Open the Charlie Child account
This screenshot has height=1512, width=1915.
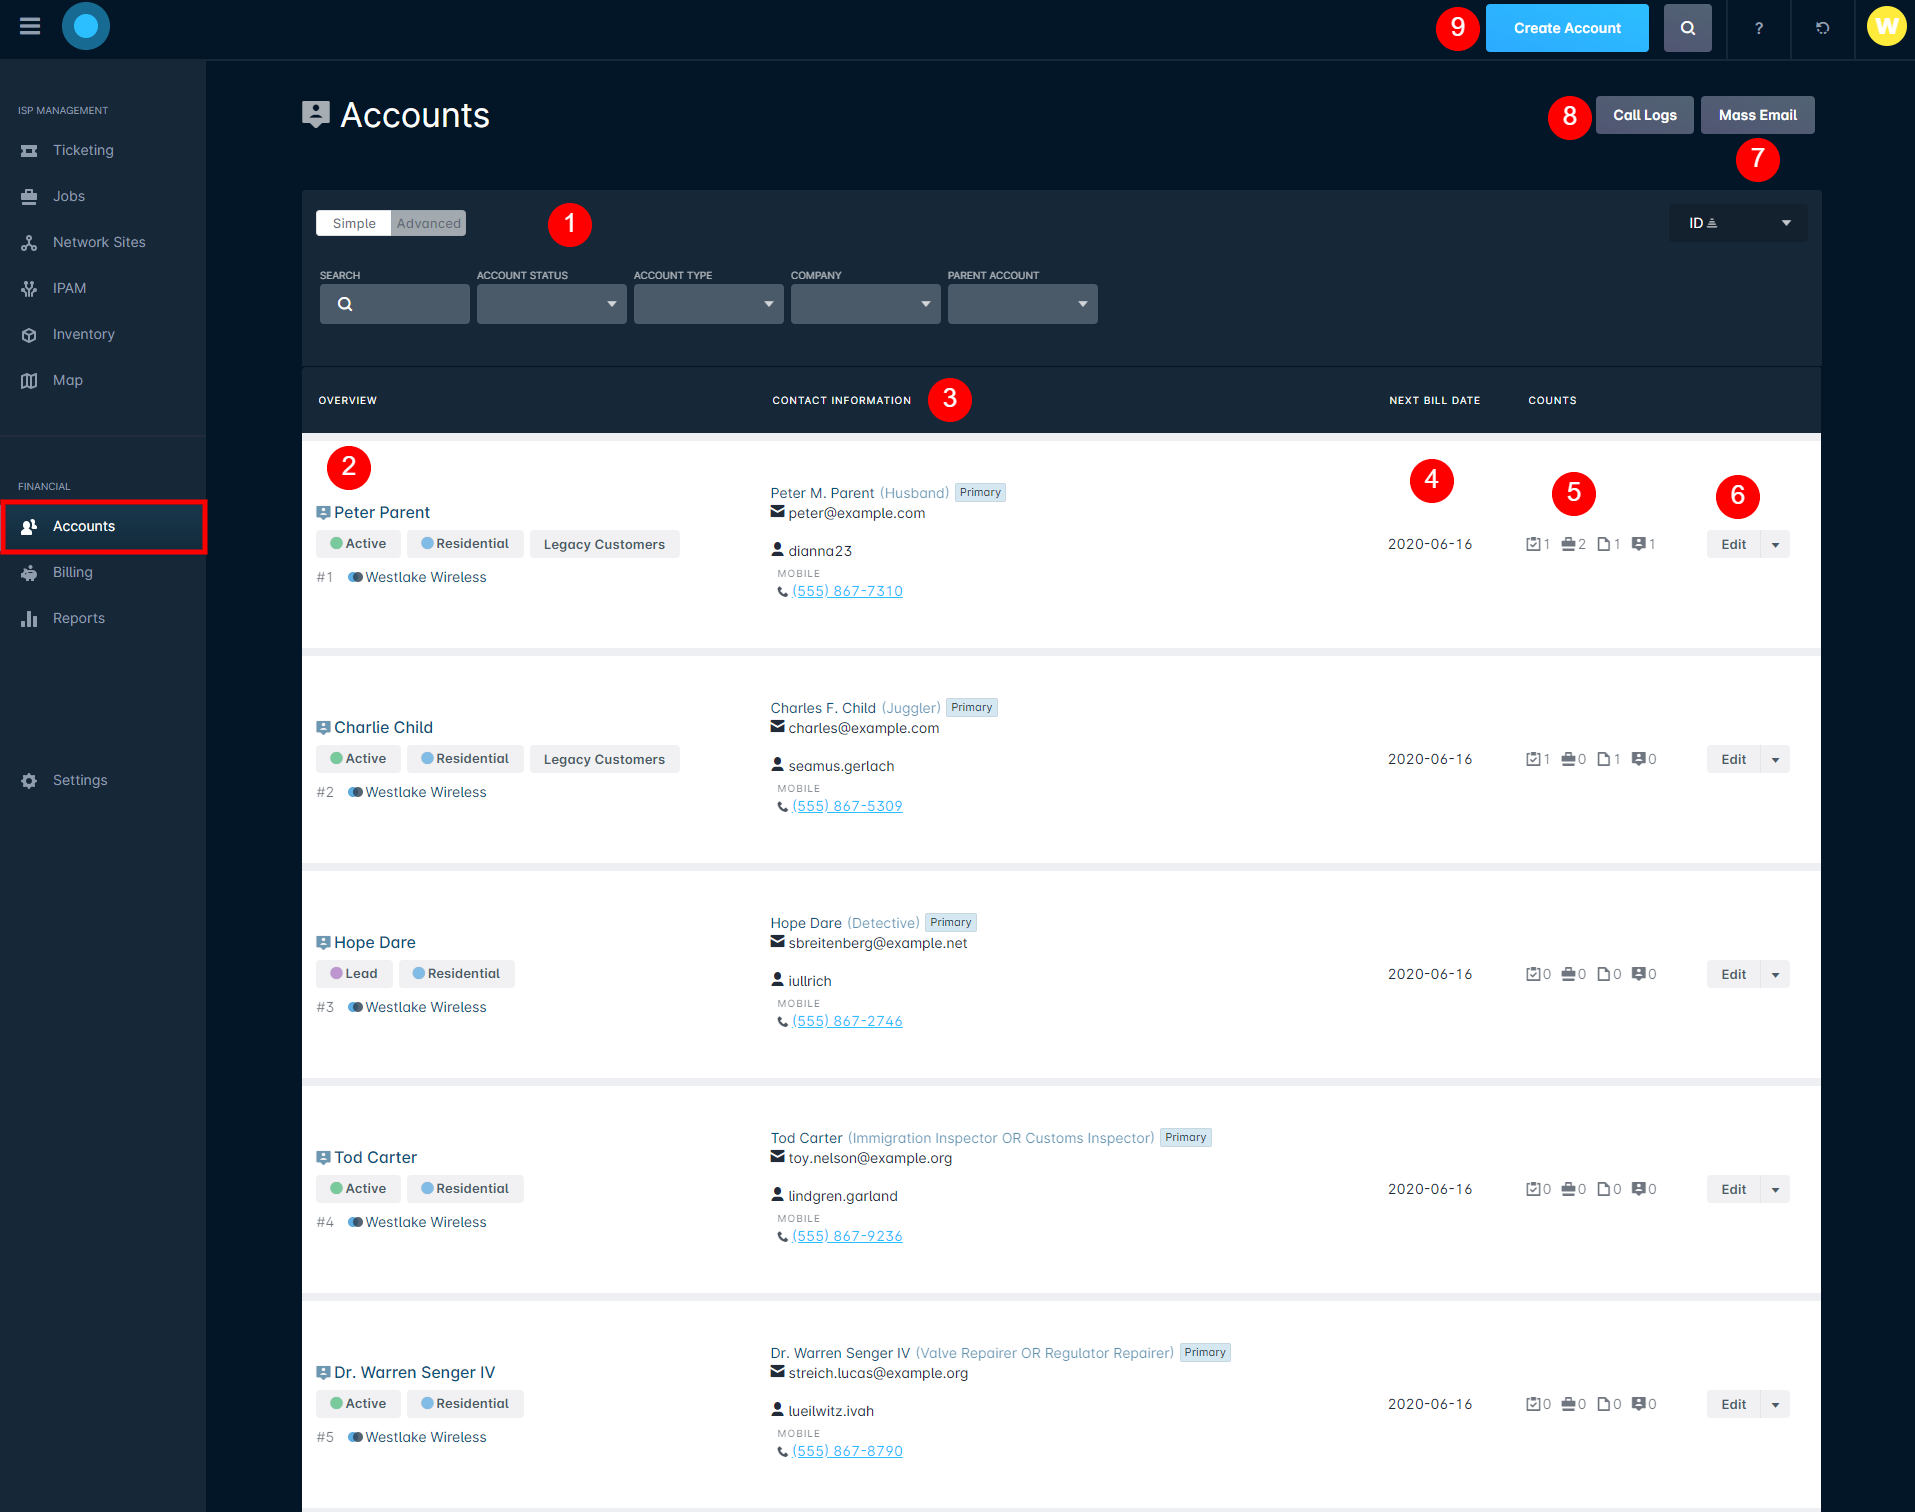(x=383, y=728)
